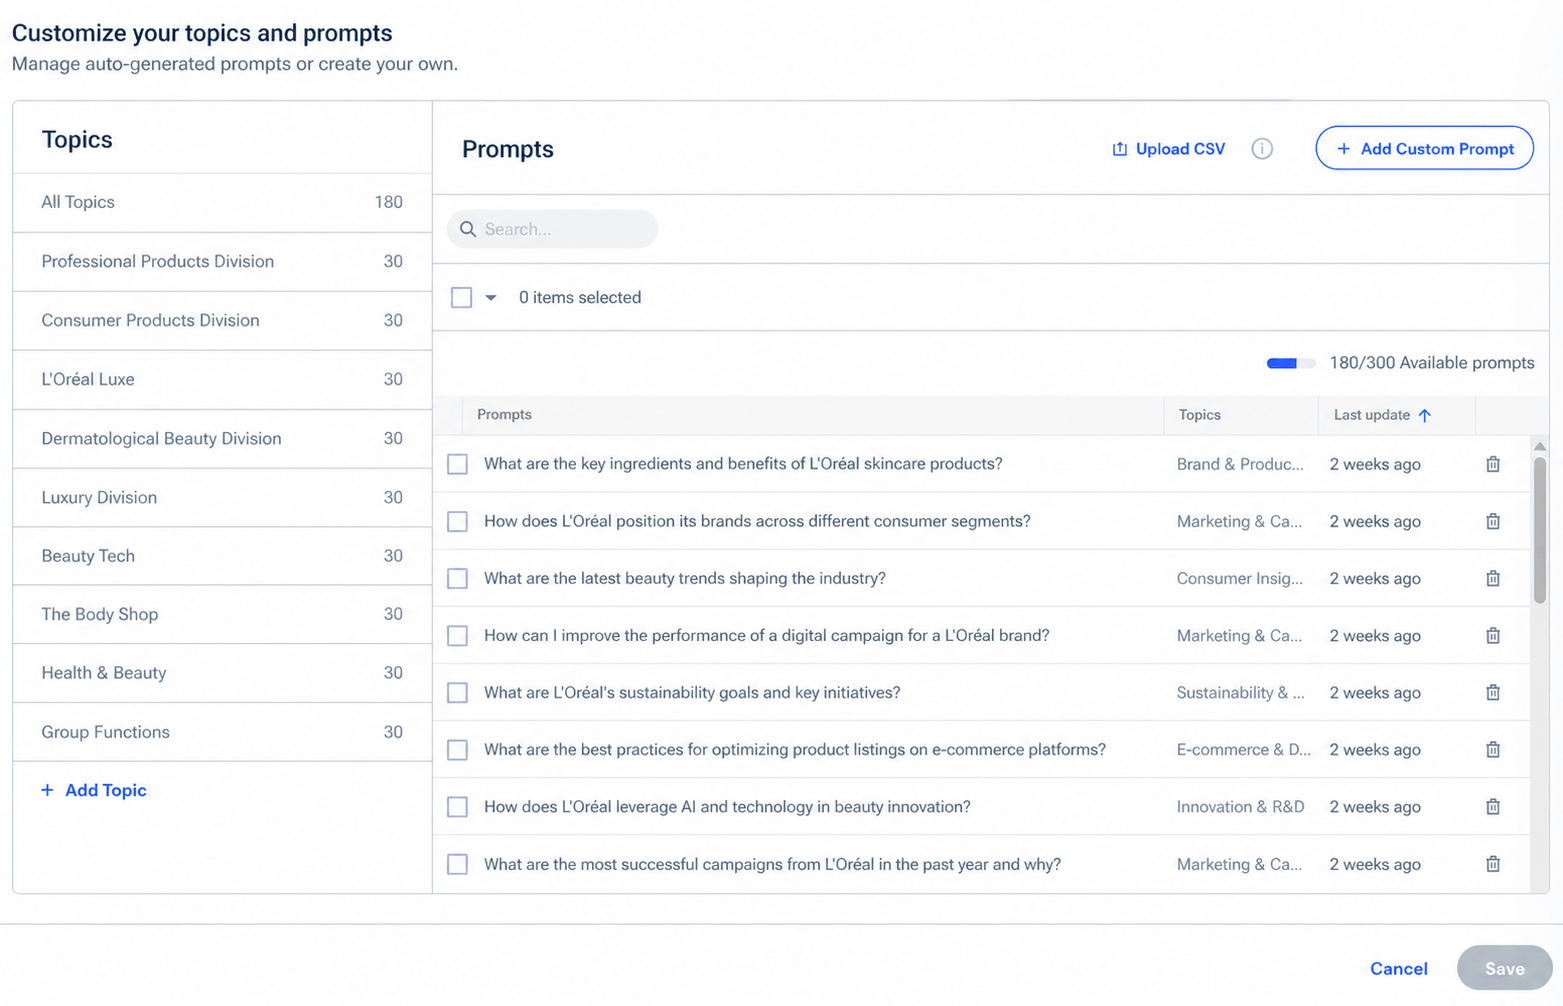Click 'Sustainability & ...' topic cell
This screenshot has width=1563, height=1006.
click(1240, 692)
